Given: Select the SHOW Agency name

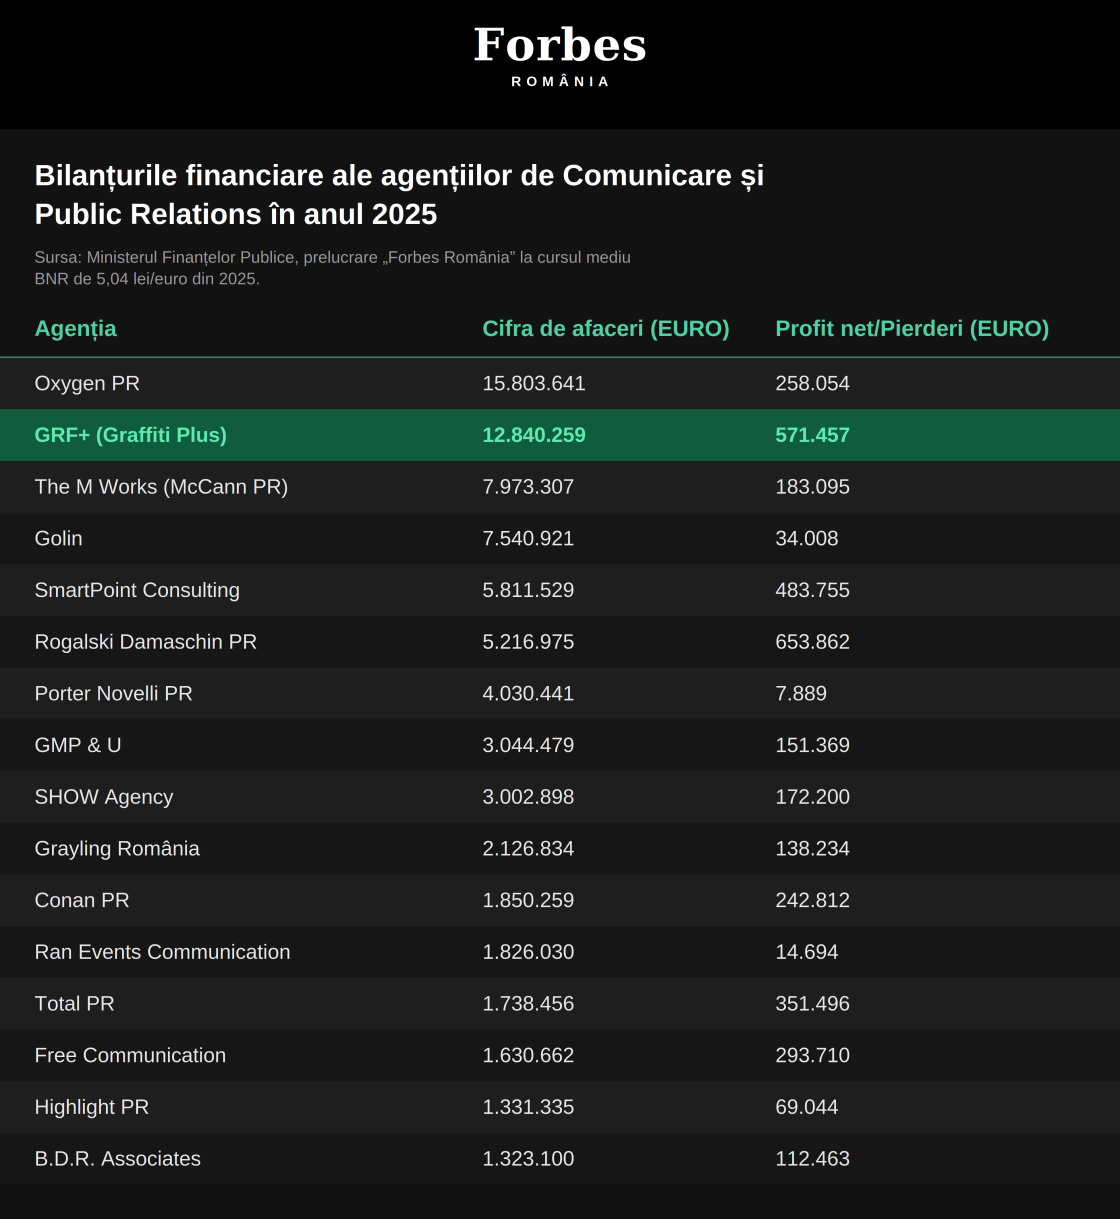Looking at the screenshot, I should click(x=104, y=797).
